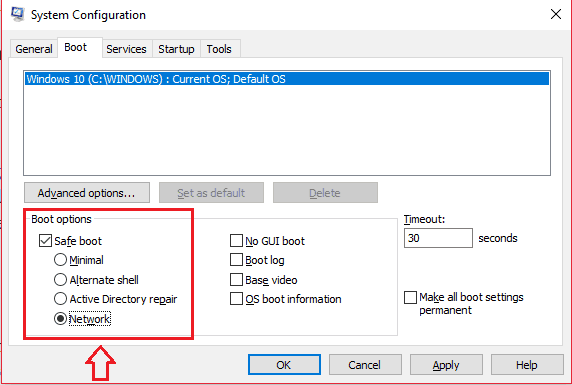Viewport: 572px width, 385px height.
Task: Open Advanced options
Action: tap(87, 193)
